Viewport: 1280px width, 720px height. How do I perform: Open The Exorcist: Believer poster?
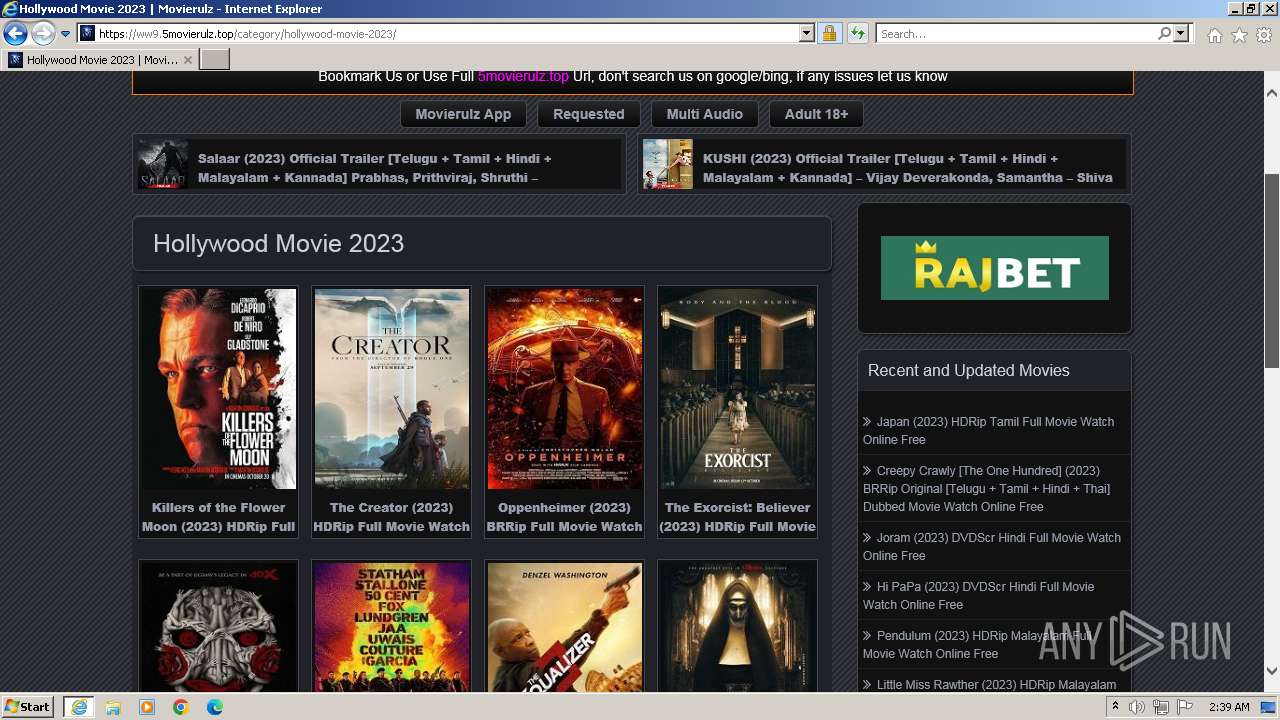pyautogui.click(x=738, y=389)
